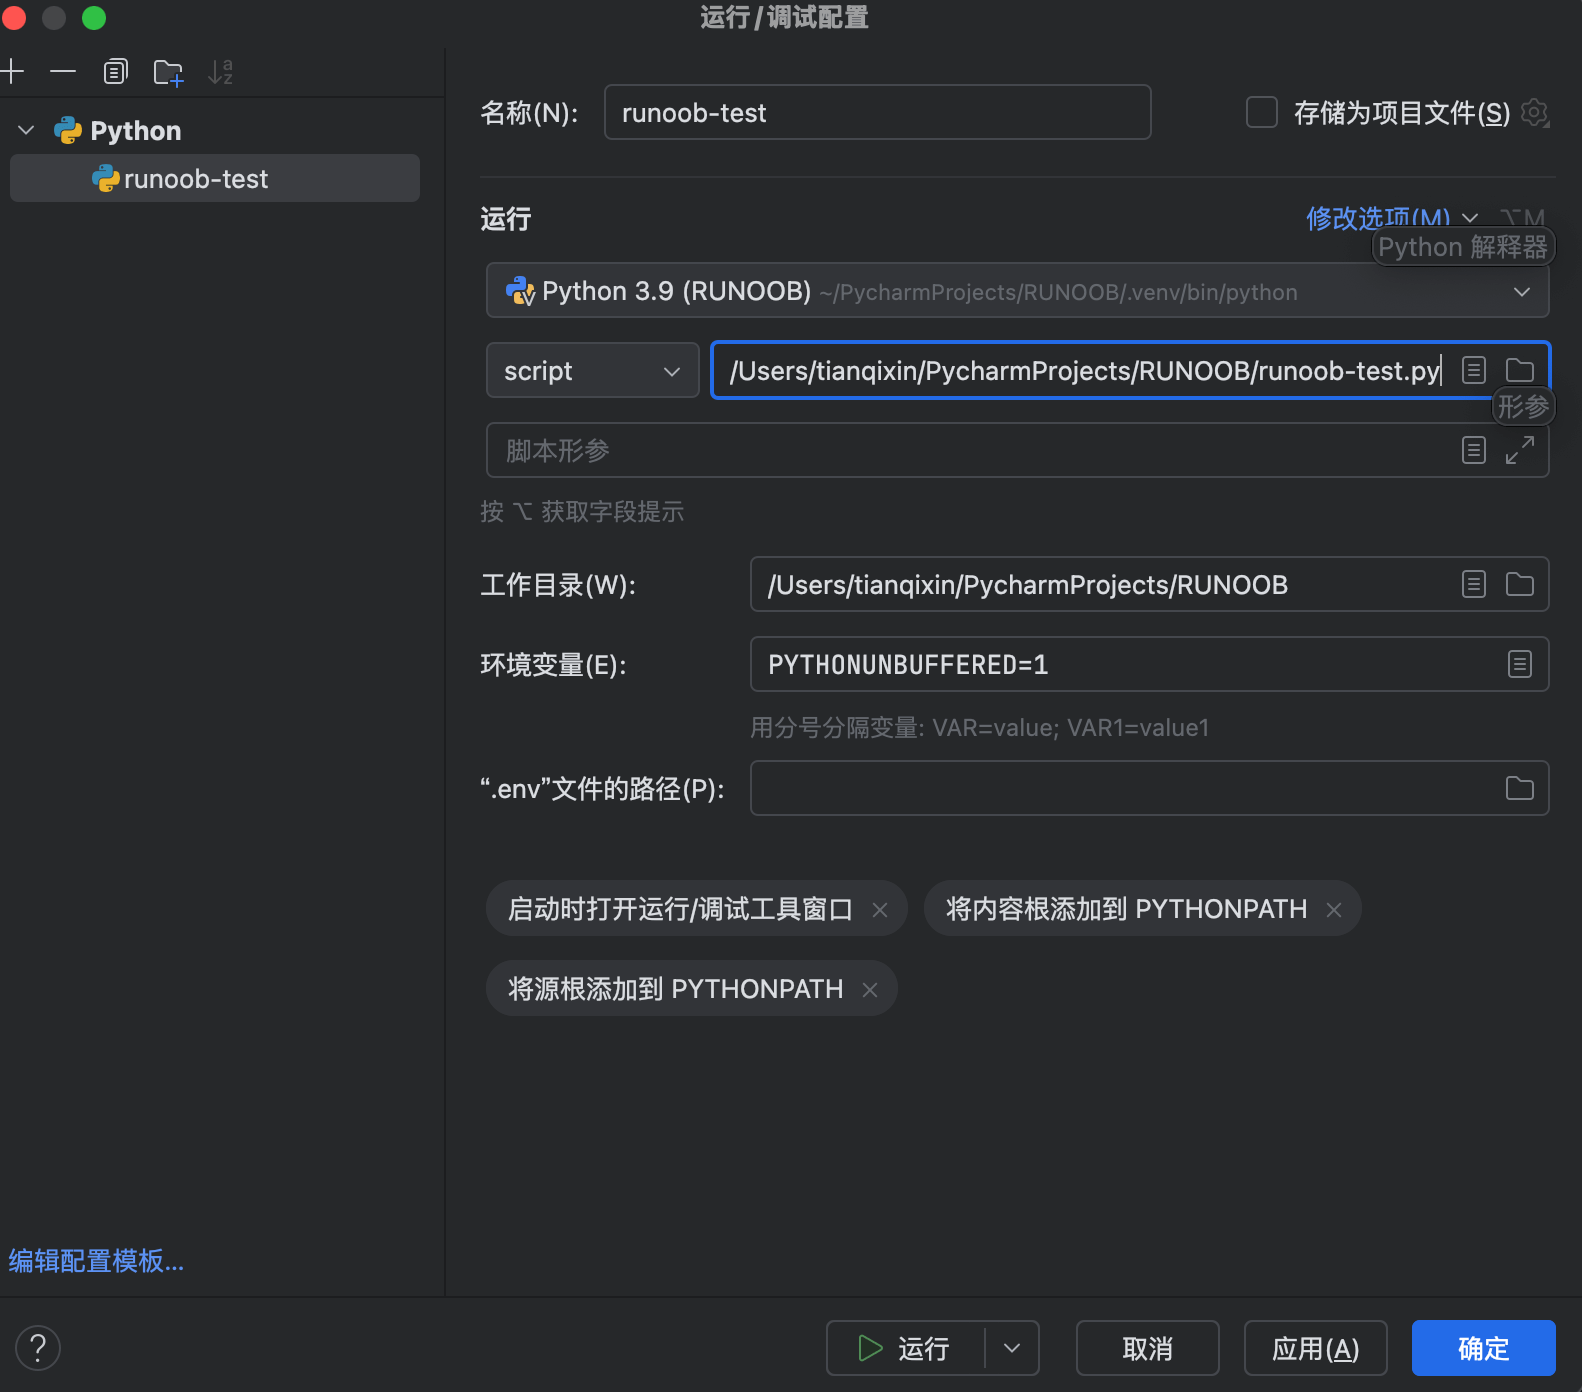Viewport: 1582px width, 1392px height.
Task: Expand the script parameters field
Action: click(1519, 450)
